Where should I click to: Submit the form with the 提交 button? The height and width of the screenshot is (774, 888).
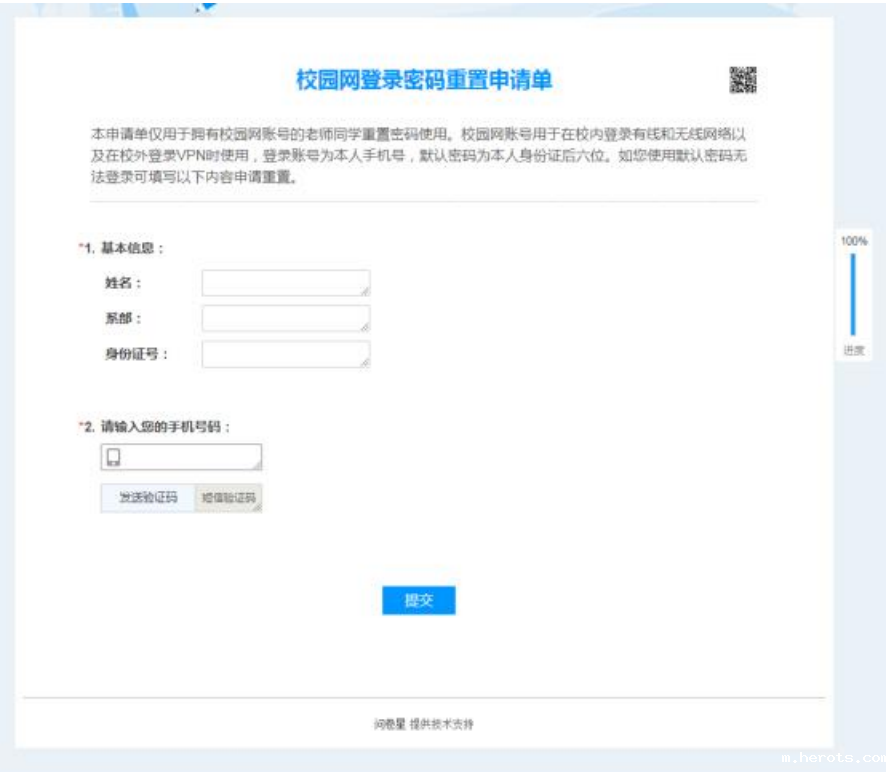(x=418, y=600)
